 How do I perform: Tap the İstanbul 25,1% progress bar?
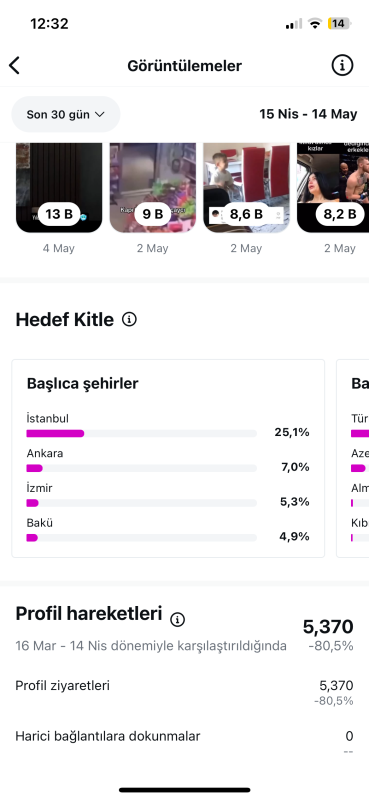(141, 433)
